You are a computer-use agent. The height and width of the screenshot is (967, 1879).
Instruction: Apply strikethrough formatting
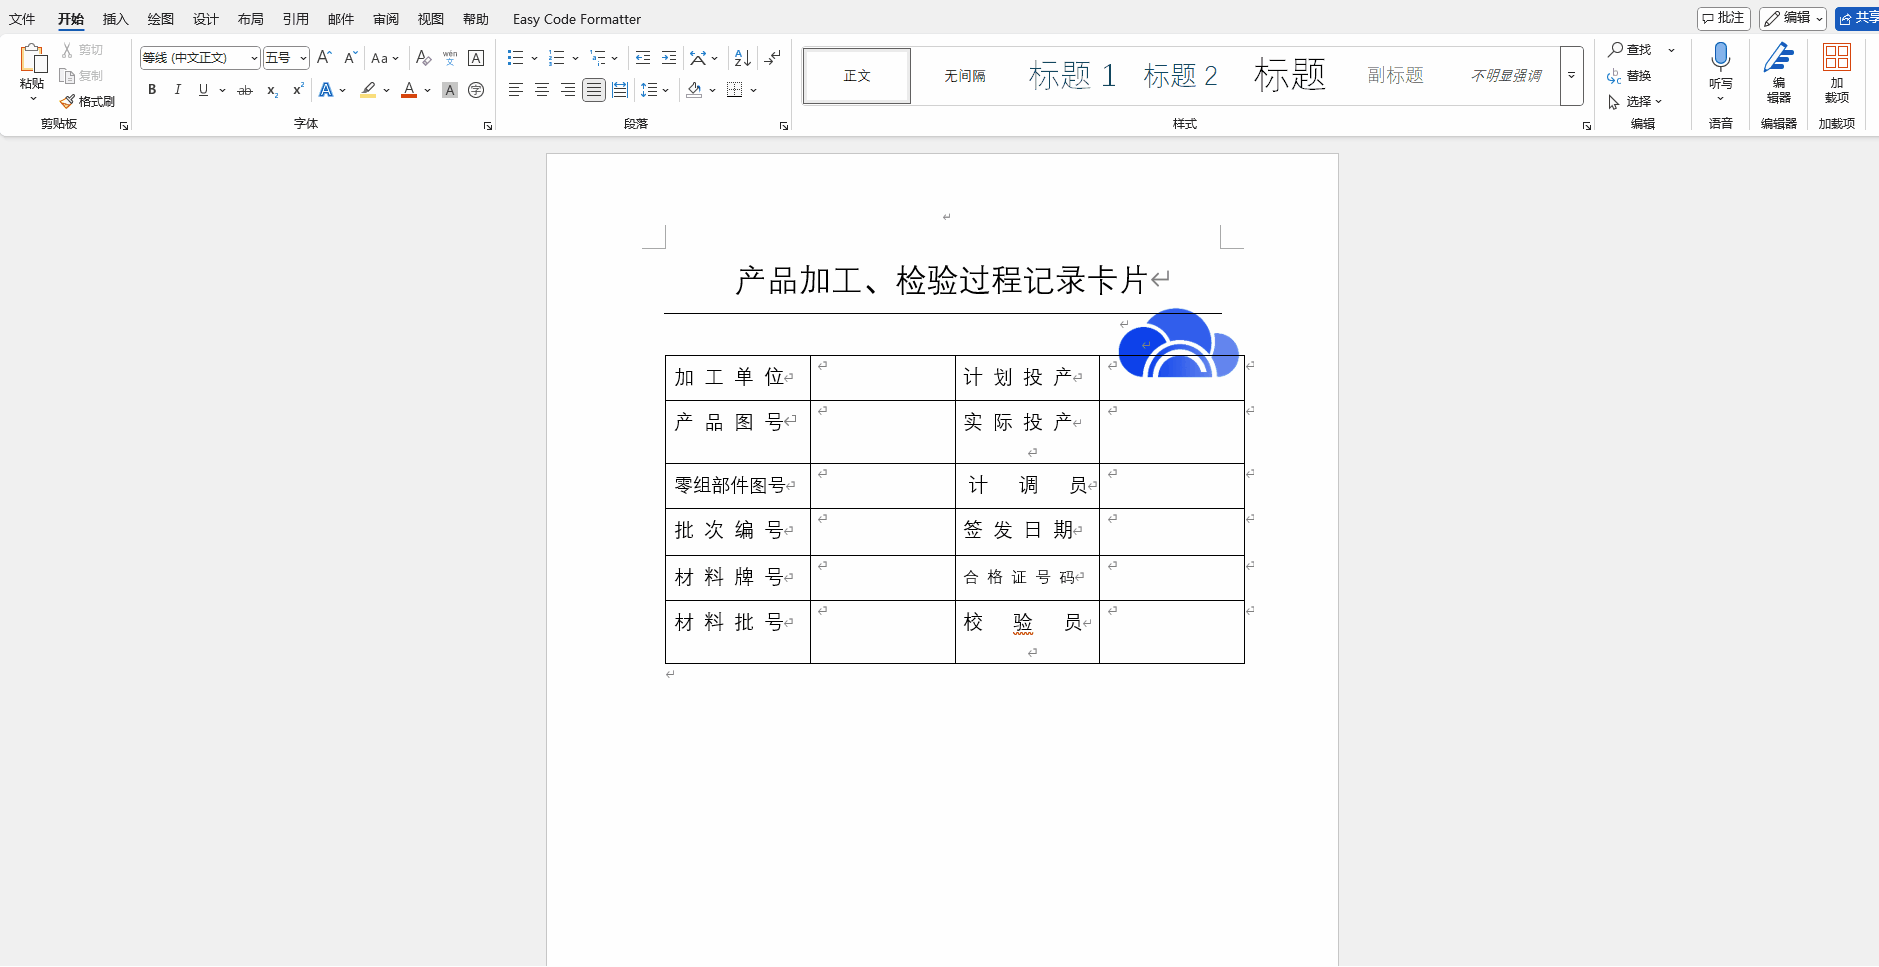click(x=245, y=90)
